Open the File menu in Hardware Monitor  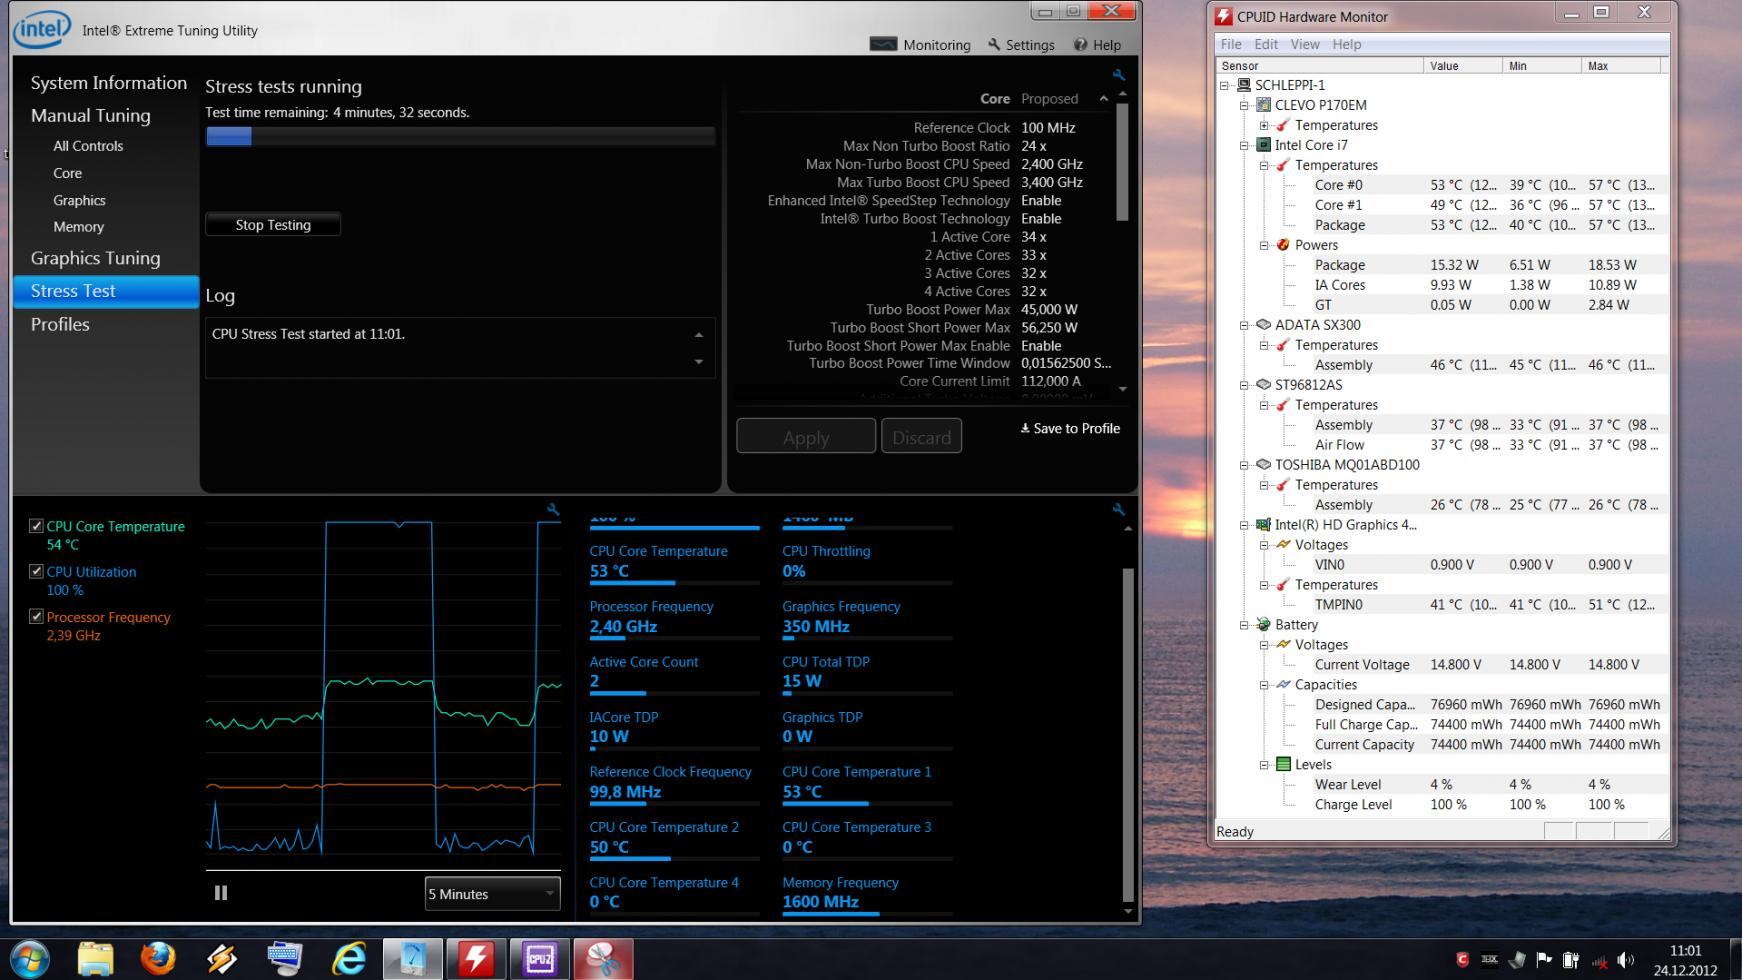pyautogui.click(x=1231, y=44)
